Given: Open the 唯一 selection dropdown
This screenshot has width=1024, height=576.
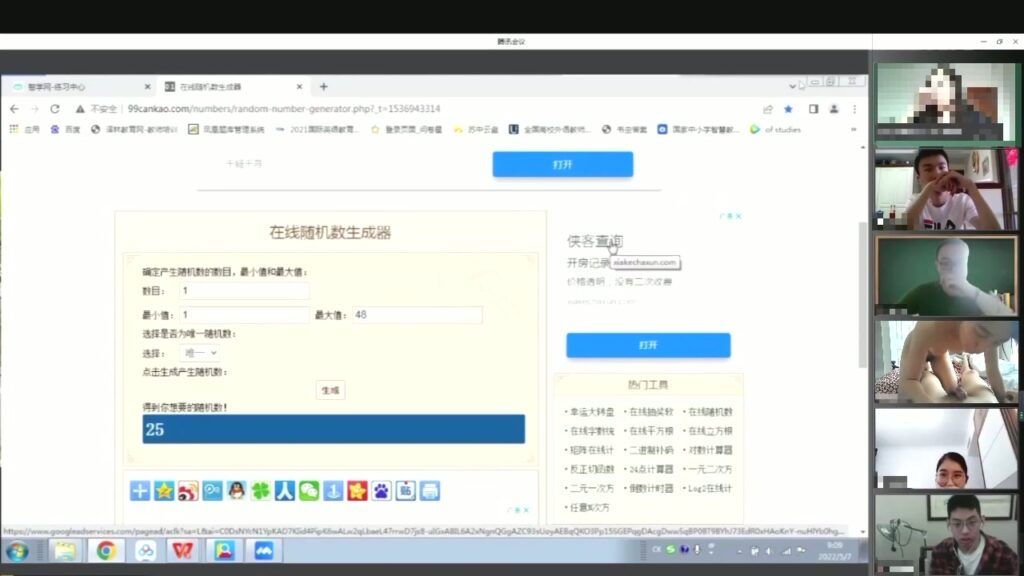Looking at the screenshot, I should click(x=200, y=353).
